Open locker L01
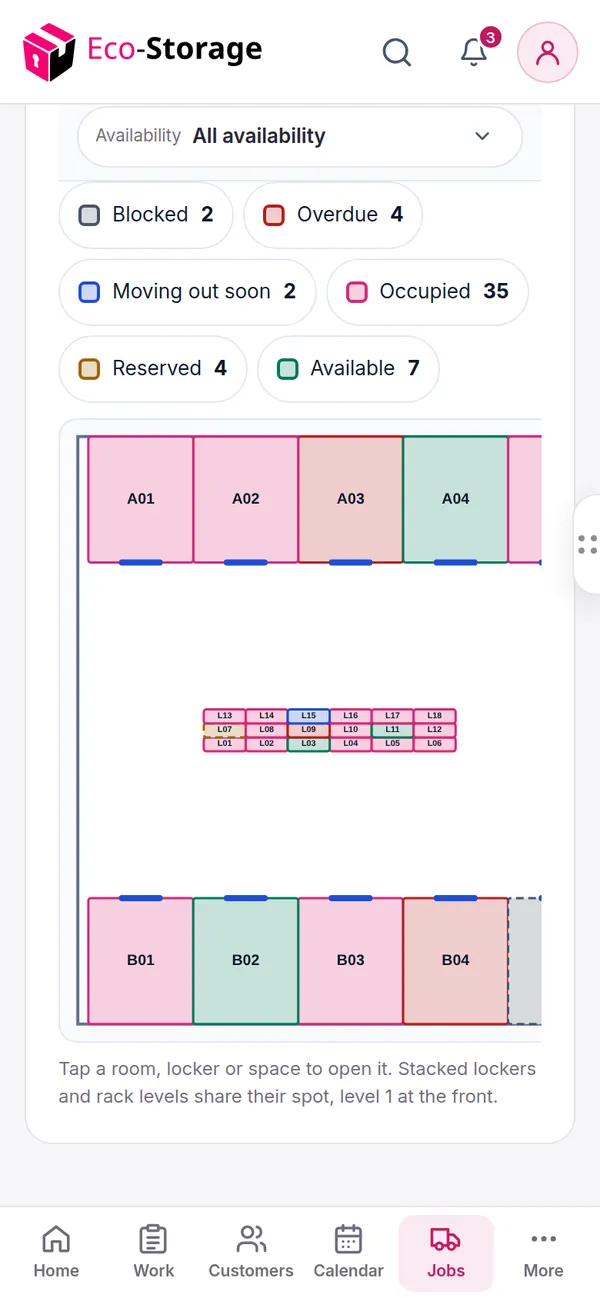Viewport: 600px width, 1298px height. click(x=225, y=744)
